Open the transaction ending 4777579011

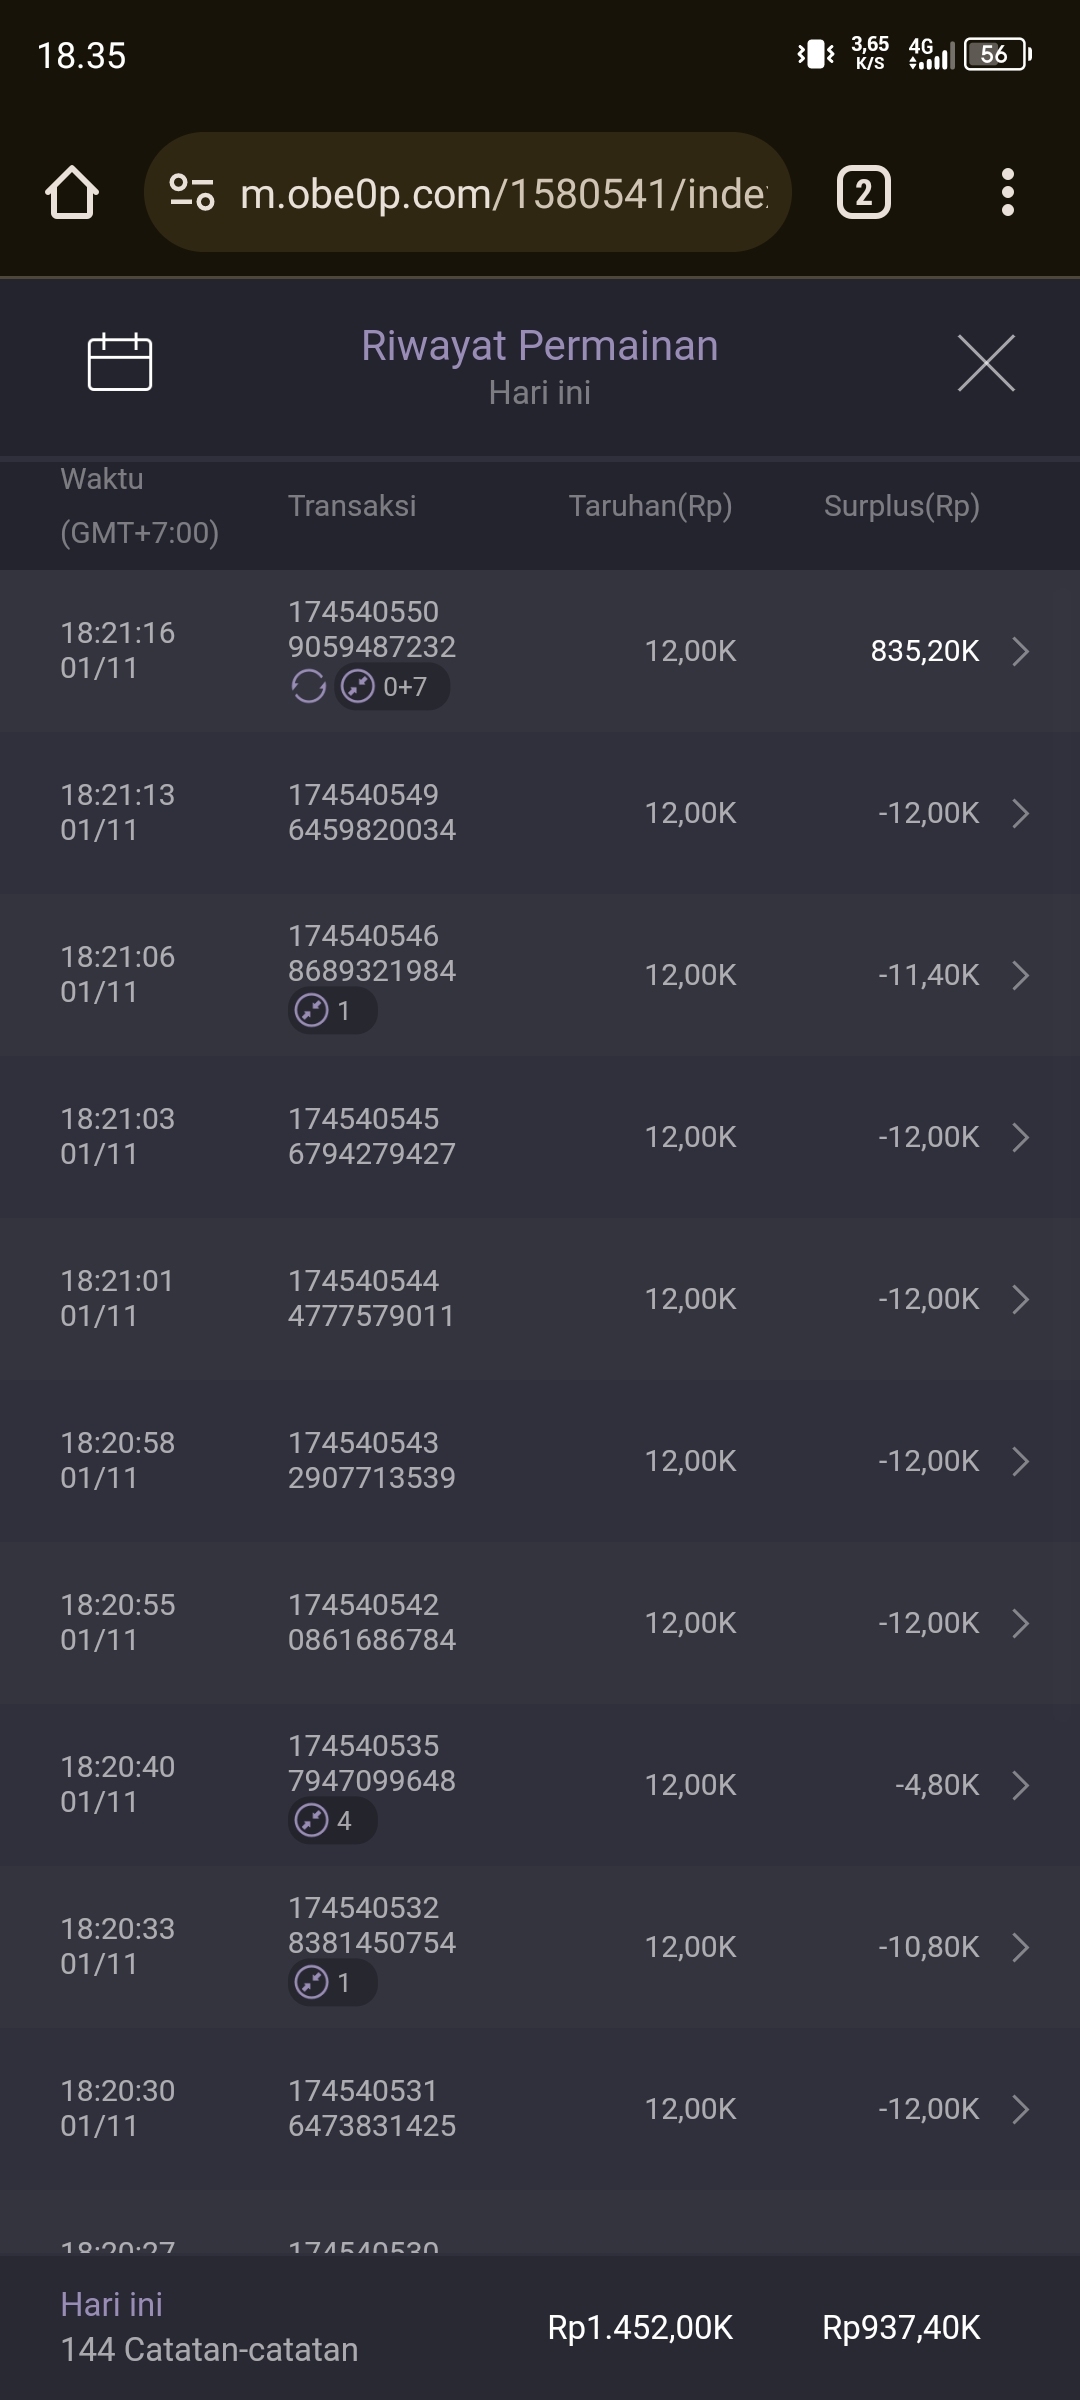pos(540,1299)
